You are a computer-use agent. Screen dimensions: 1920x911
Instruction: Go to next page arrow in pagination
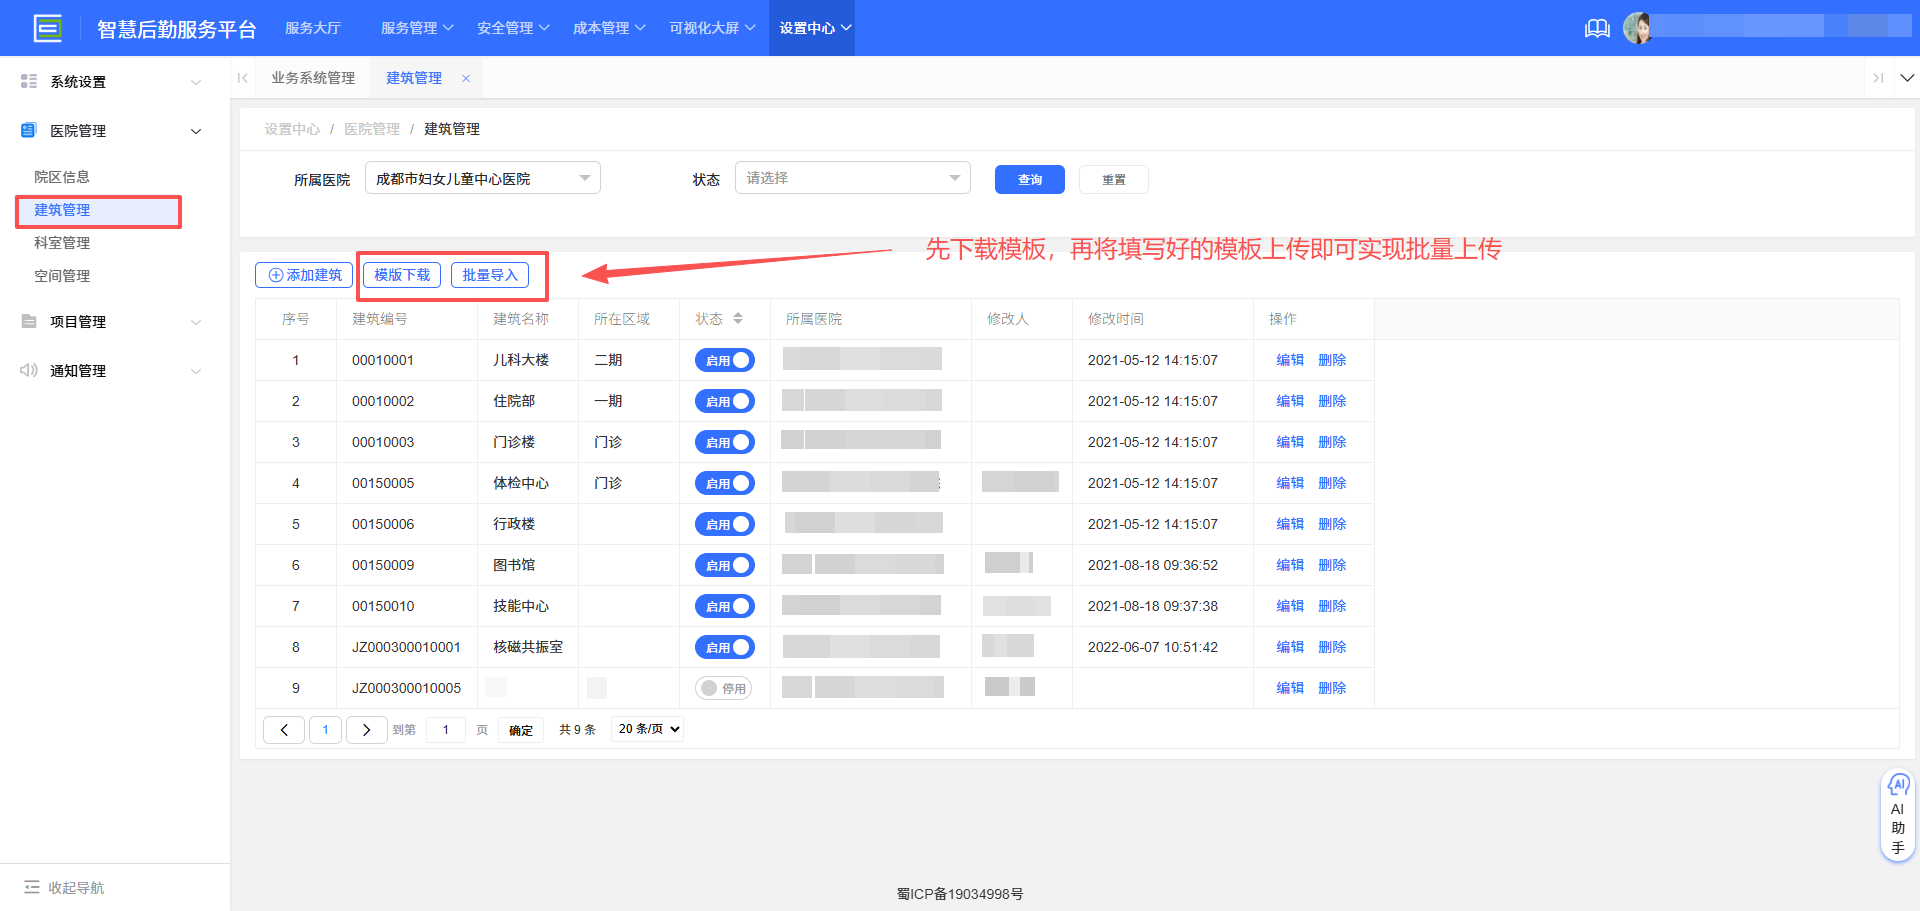366,730
